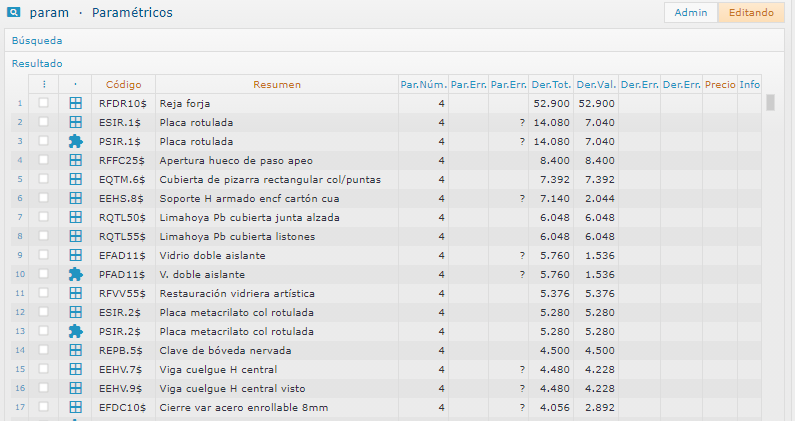Viewport: 795px width, 421px height.
Task: Click the grid icon for EQTM.6$ row
Action: 75,179
